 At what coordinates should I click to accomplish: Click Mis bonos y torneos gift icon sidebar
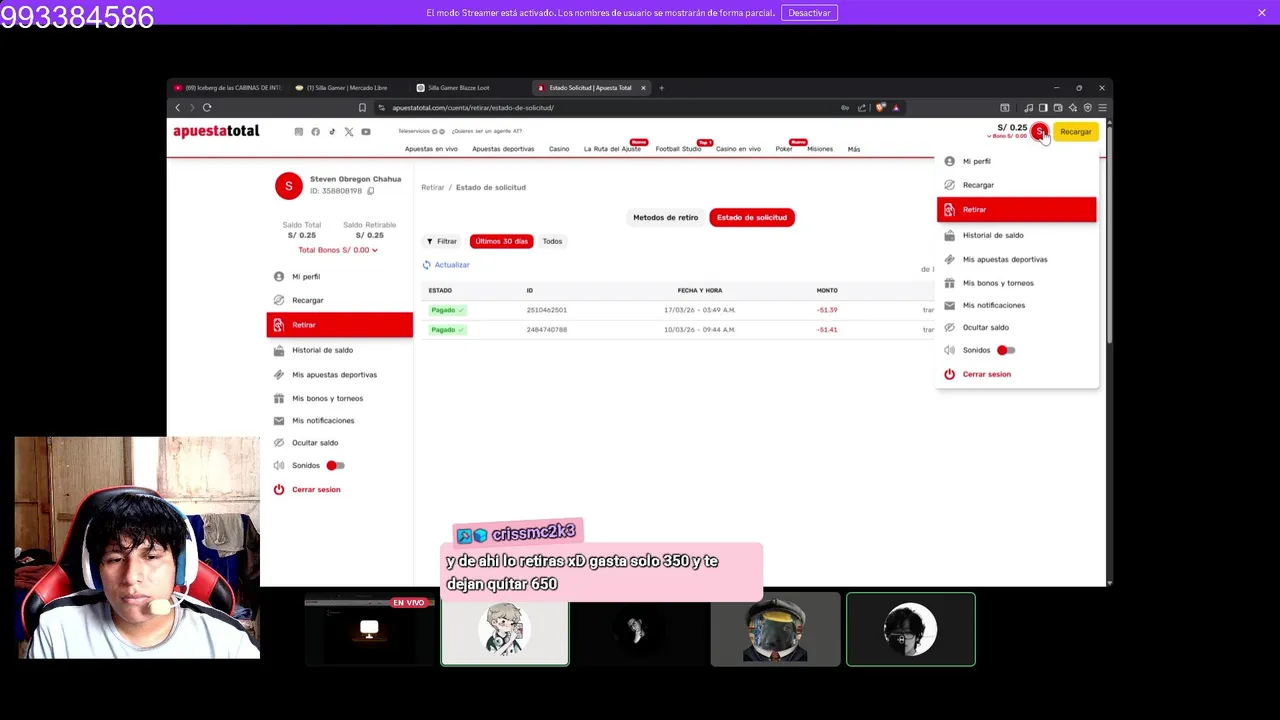tap(279, 398)
